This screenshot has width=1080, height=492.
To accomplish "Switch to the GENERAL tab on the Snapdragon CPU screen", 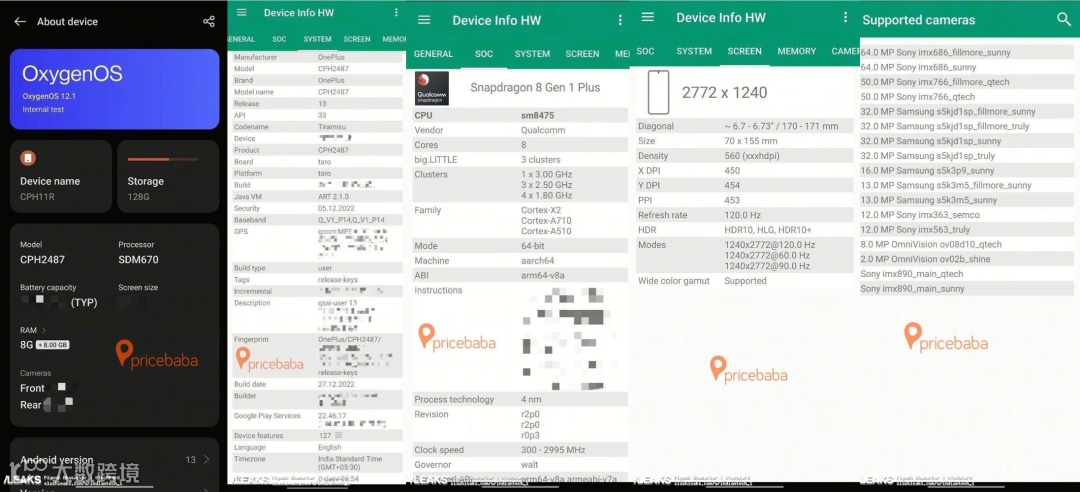I will click(433, 54).
